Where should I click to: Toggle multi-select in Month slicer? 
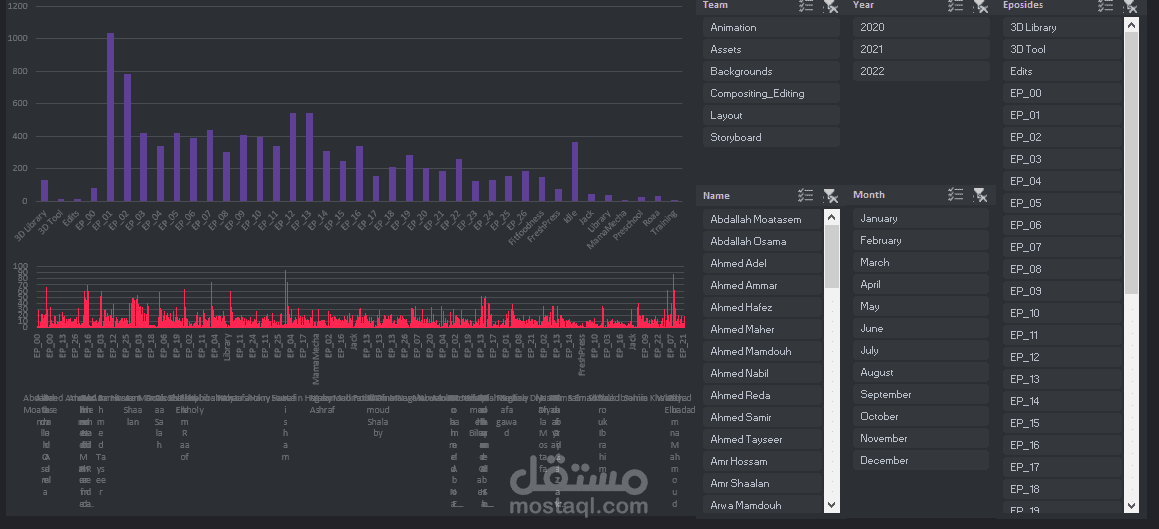click(x=956, y=194)
